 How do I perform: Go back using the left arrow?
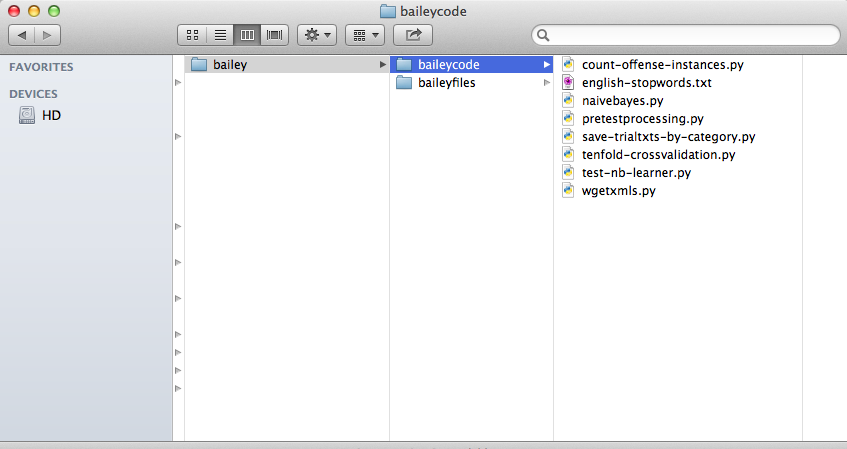pos(22,35)
